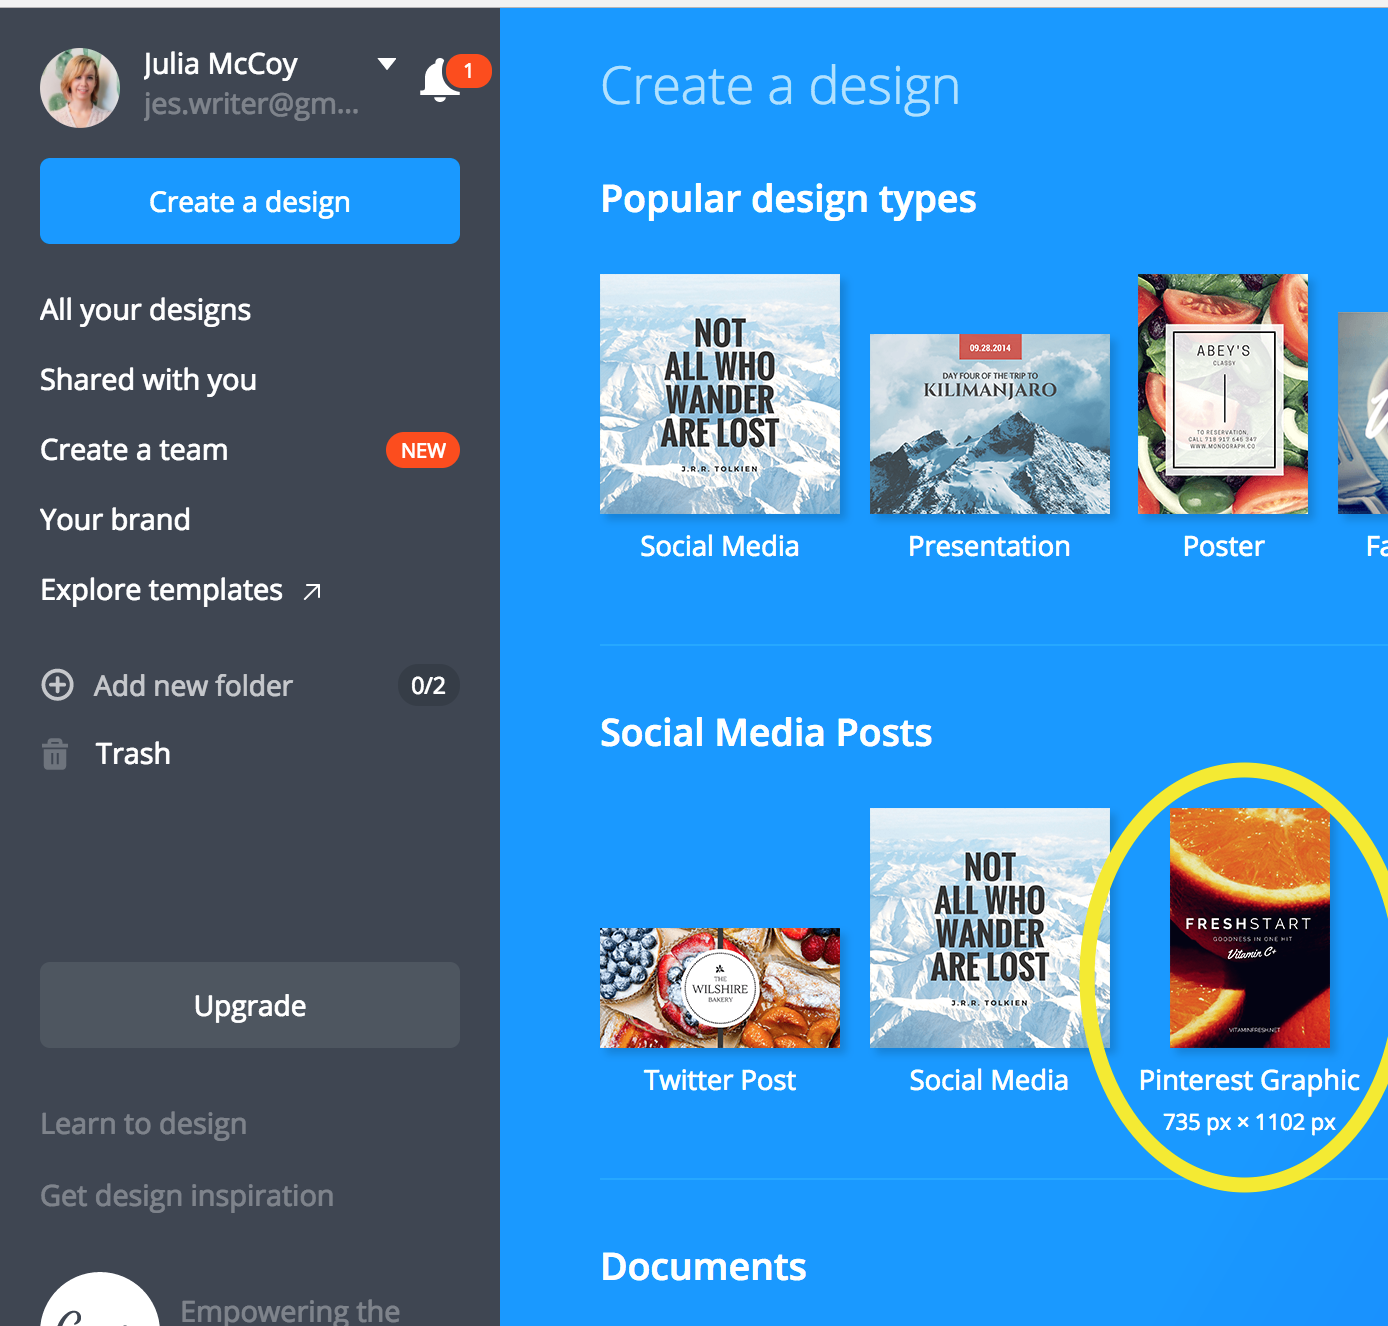
Task: Open Learn to design link
Action: [143, 1124]
